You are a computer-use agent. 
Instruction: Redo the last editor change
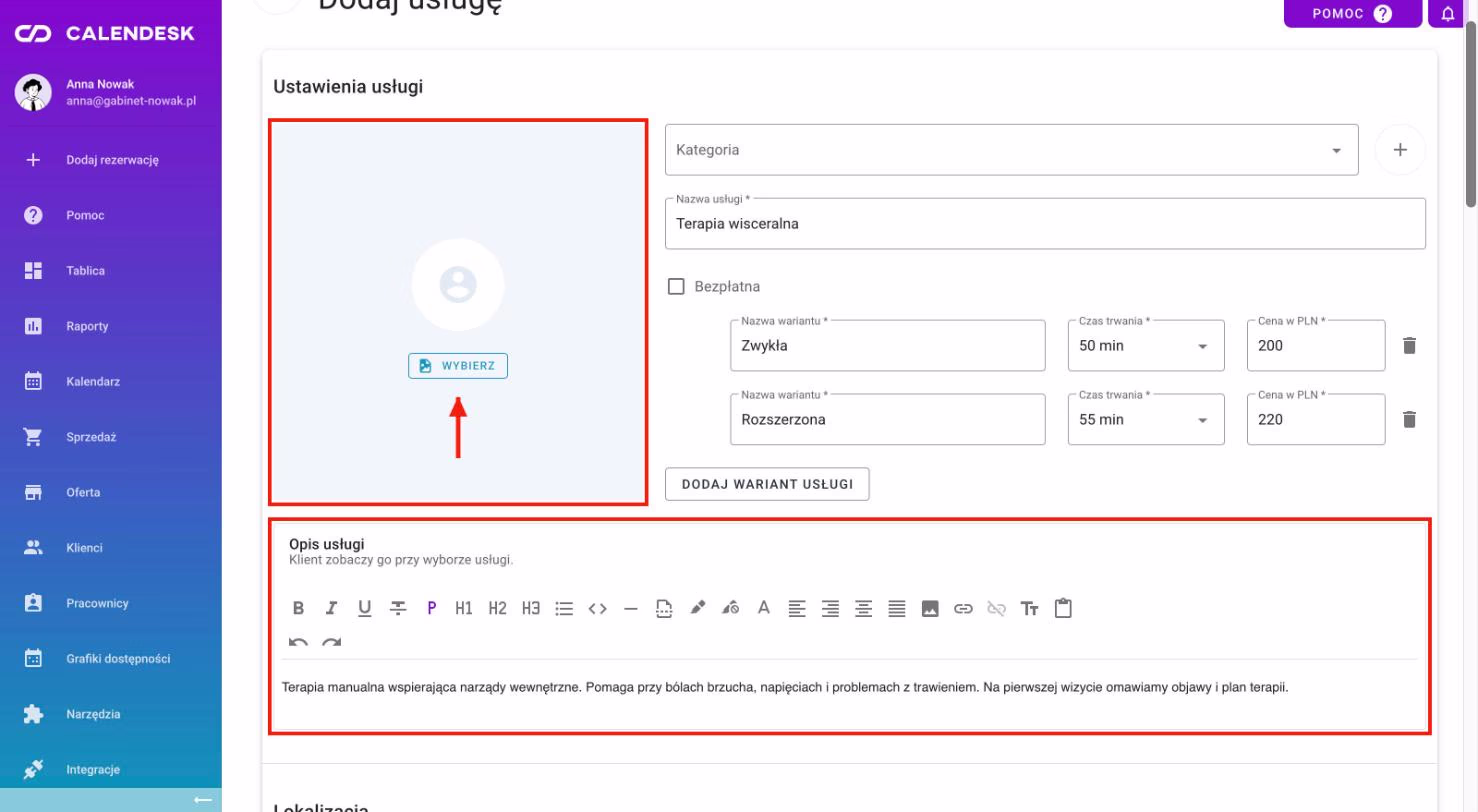point(332,642)
